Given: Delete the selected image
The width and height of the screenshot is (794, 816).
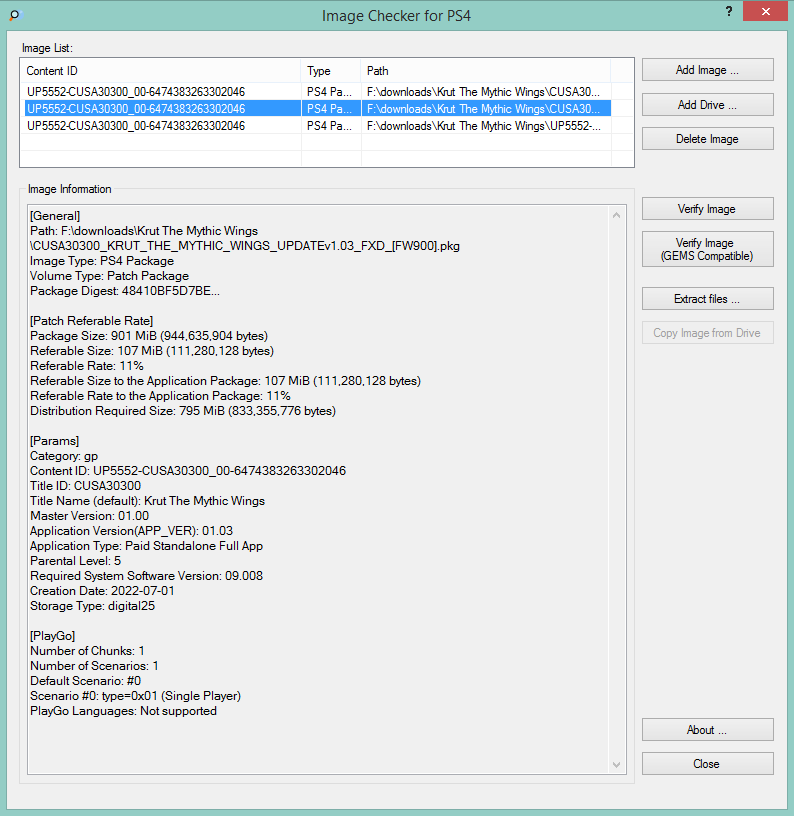Looking at the screenshot, I should coord(707,139).
